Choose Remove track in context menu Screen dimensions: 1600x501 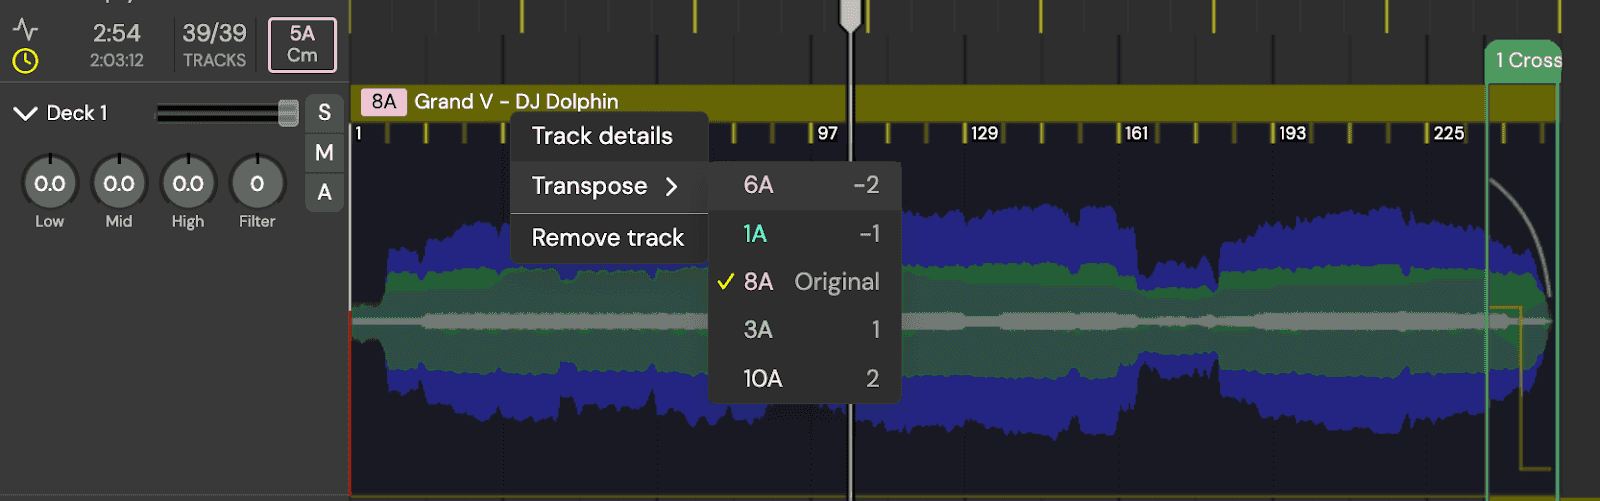tap(609, 238)
